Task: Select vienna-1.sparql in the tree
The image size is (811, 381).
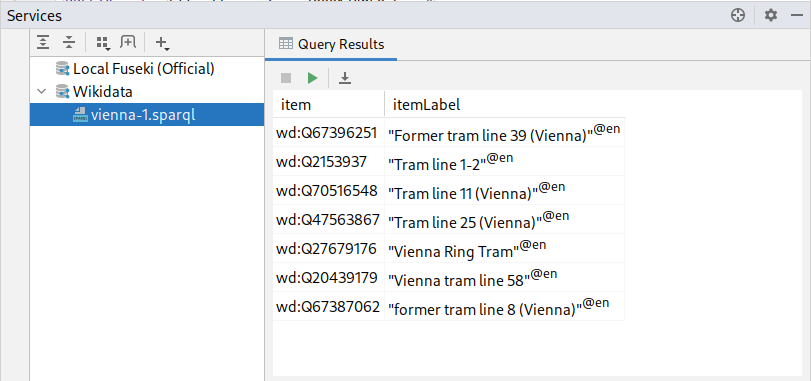Action: tap(134, 115)
